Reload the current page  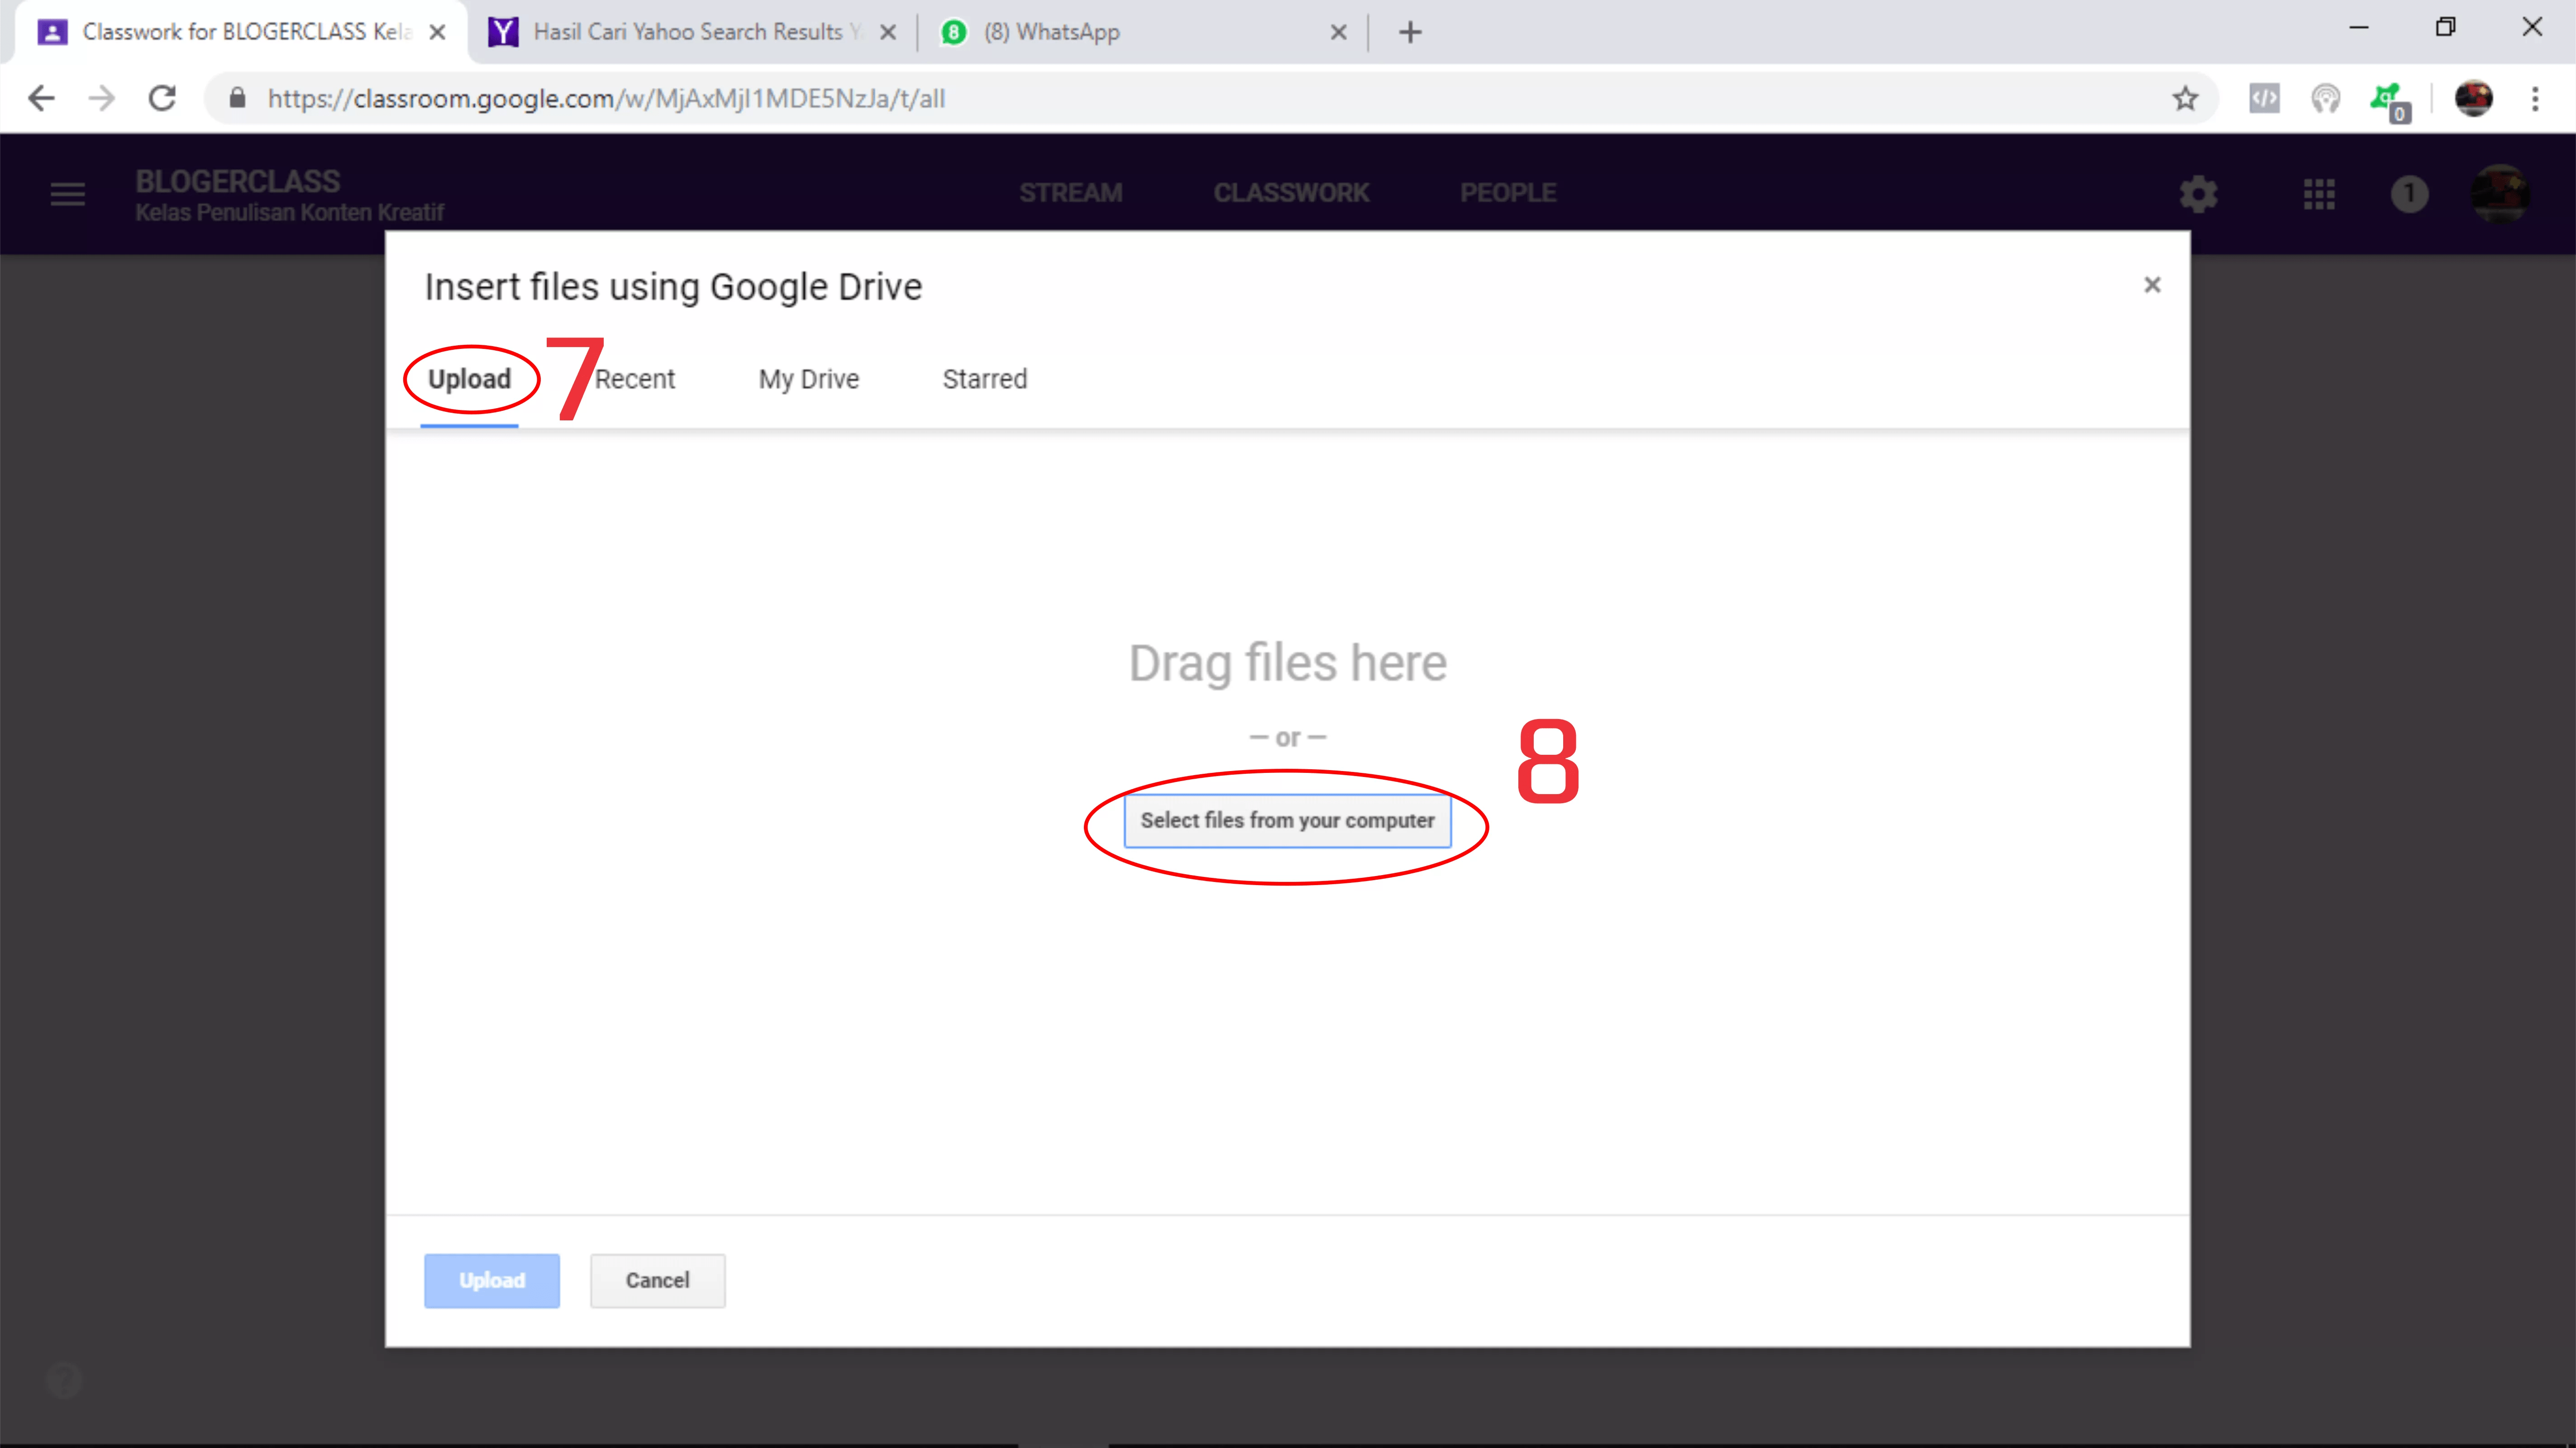point(162,98)
